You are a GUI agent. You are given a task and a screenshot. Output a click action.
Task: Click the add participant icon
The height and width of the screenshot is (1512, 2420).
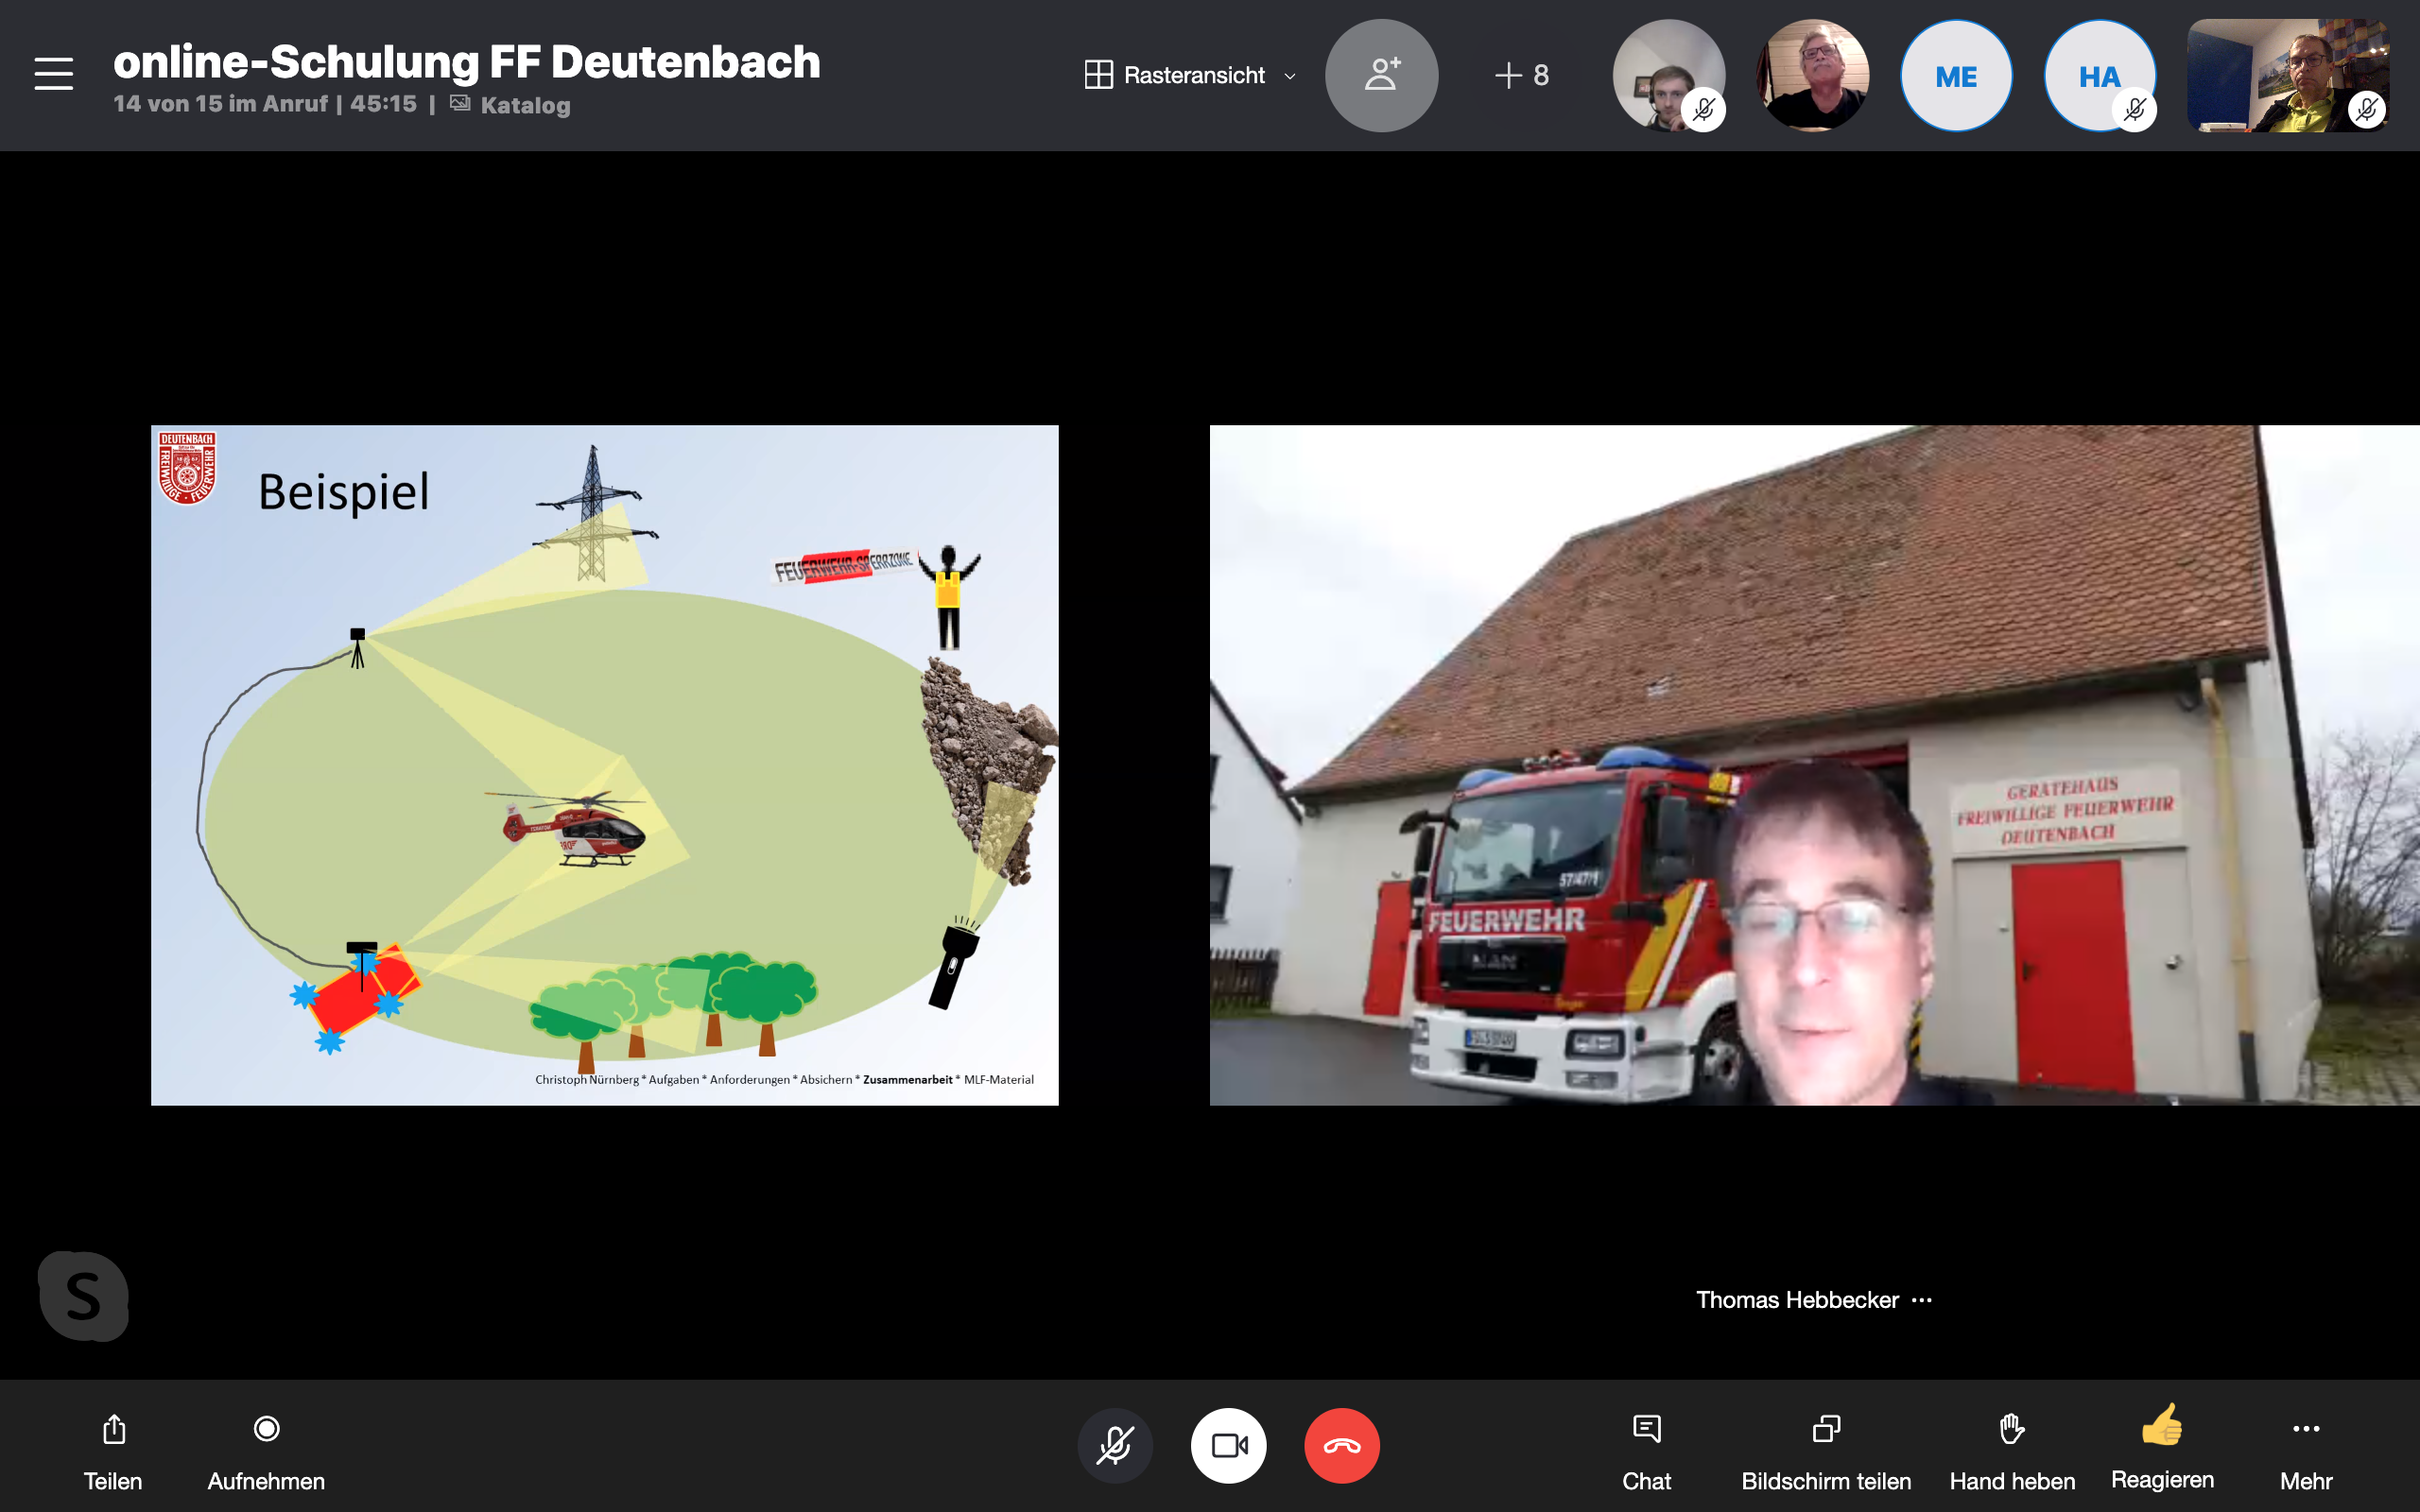[x=1381, y=75]
